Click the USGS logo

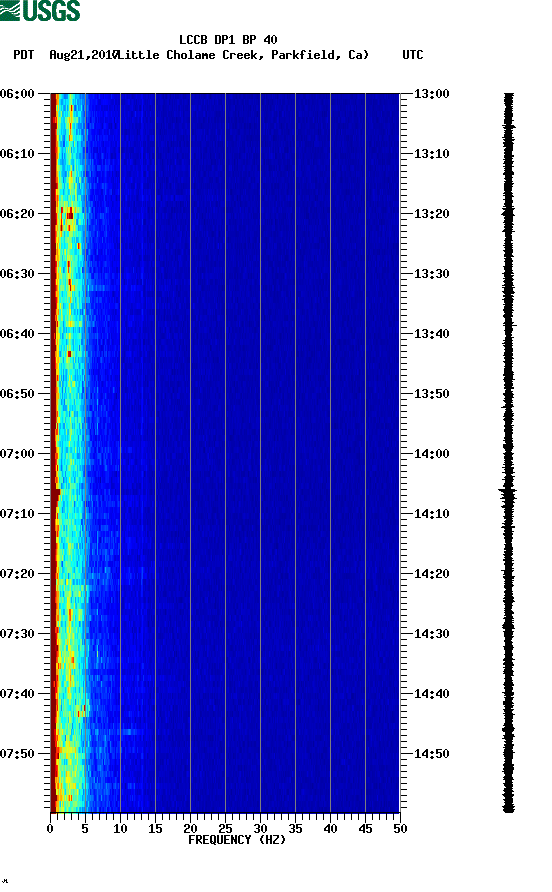(x=40, y=10)
